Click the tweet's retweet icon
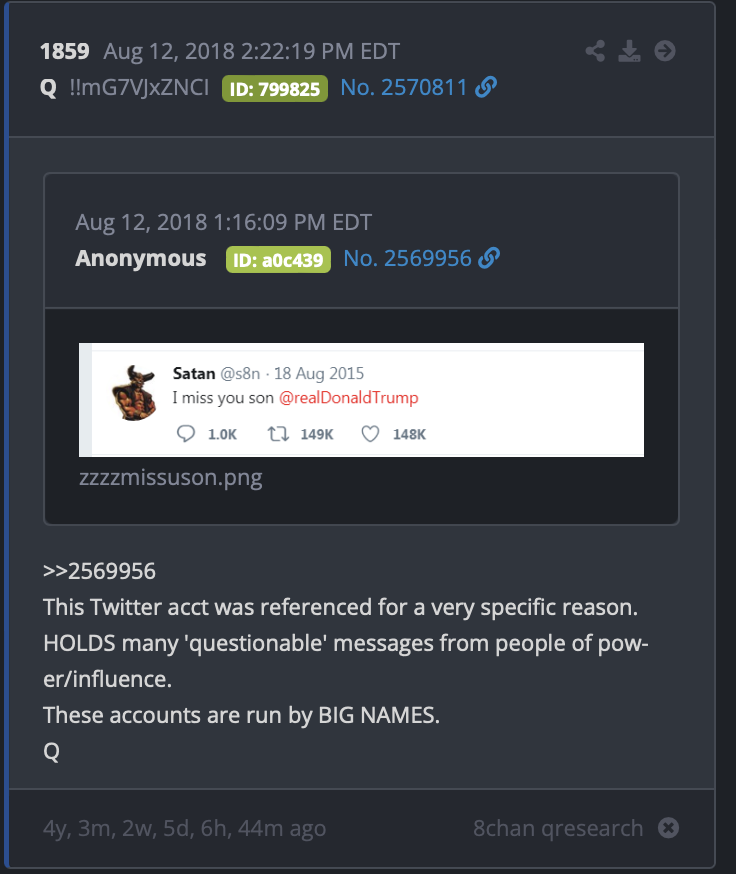The image size is (736, 874). tap(278, 434)
